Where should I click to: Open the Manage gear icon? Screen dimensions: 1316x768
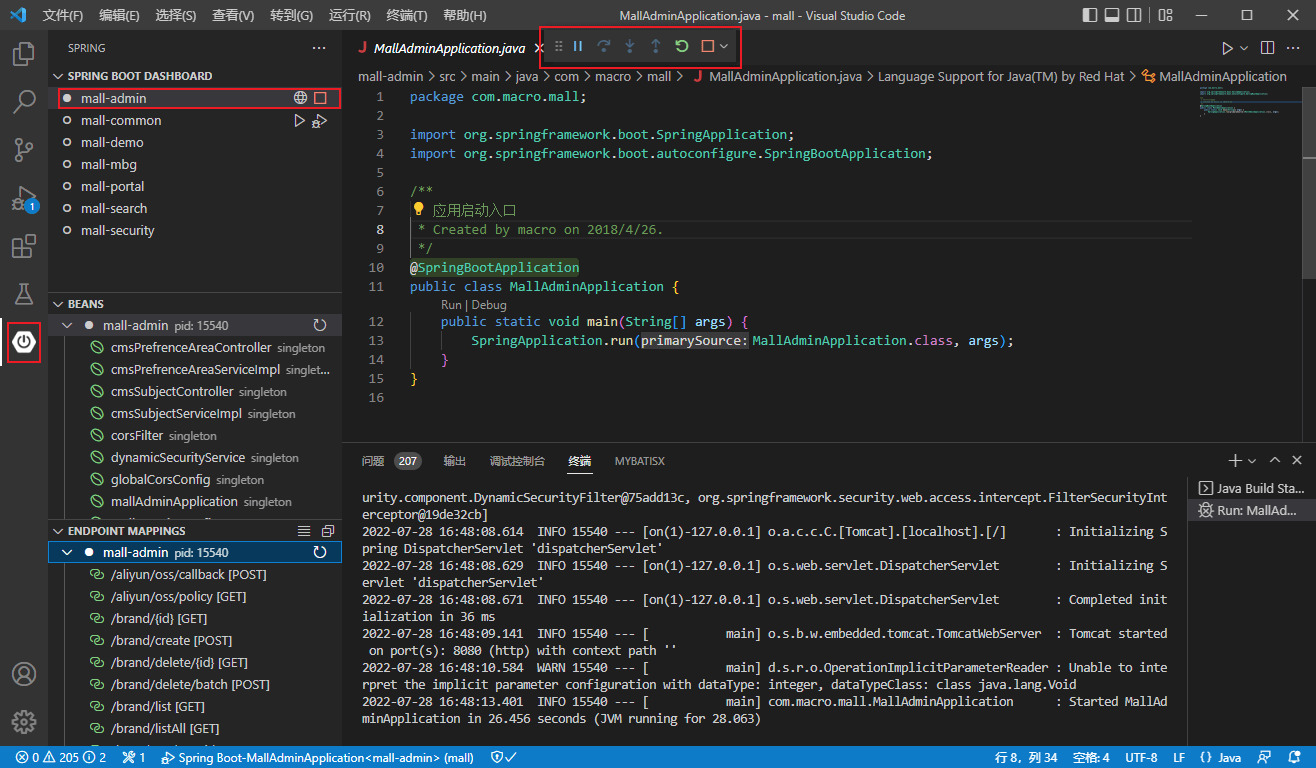[x=24, y=722]
